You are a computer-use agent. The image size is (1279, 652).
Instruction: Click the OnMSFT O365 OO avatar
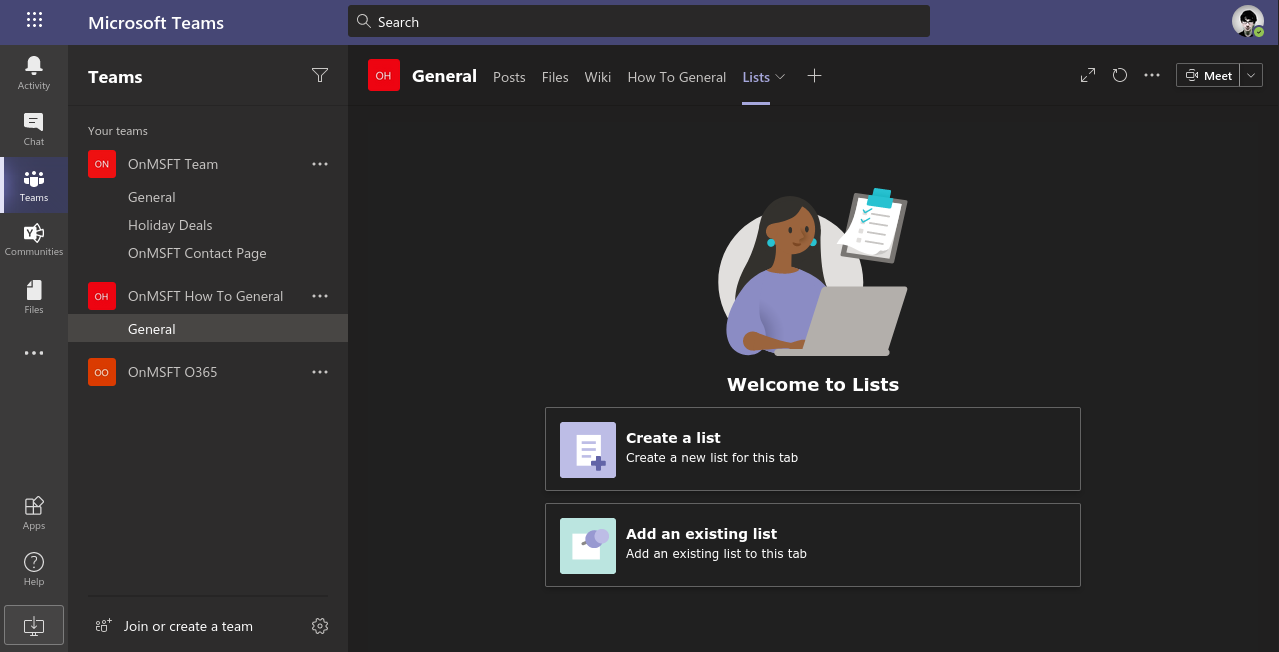(x=102, y=372)
